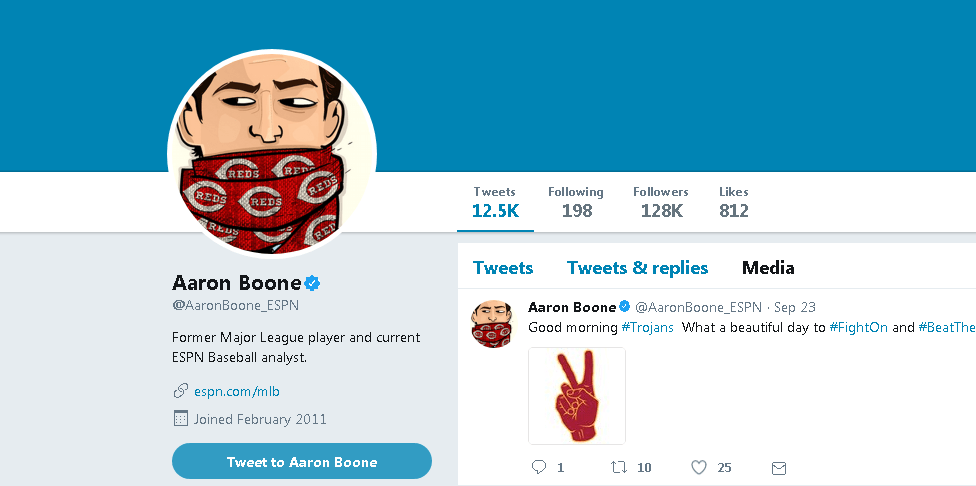
Task: Click the direct message envelope icon
Action: coord(779,467)
